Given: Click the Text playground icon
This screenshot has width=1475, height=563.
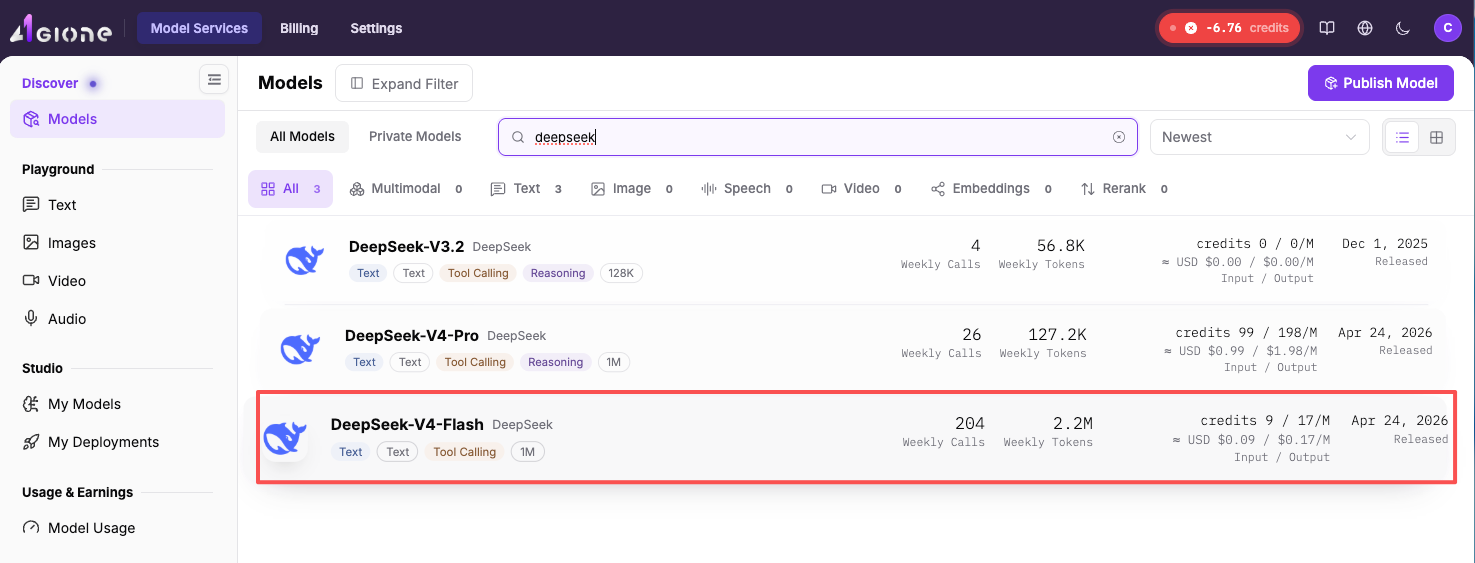Looking at the screenshot, I should point(31,205).
